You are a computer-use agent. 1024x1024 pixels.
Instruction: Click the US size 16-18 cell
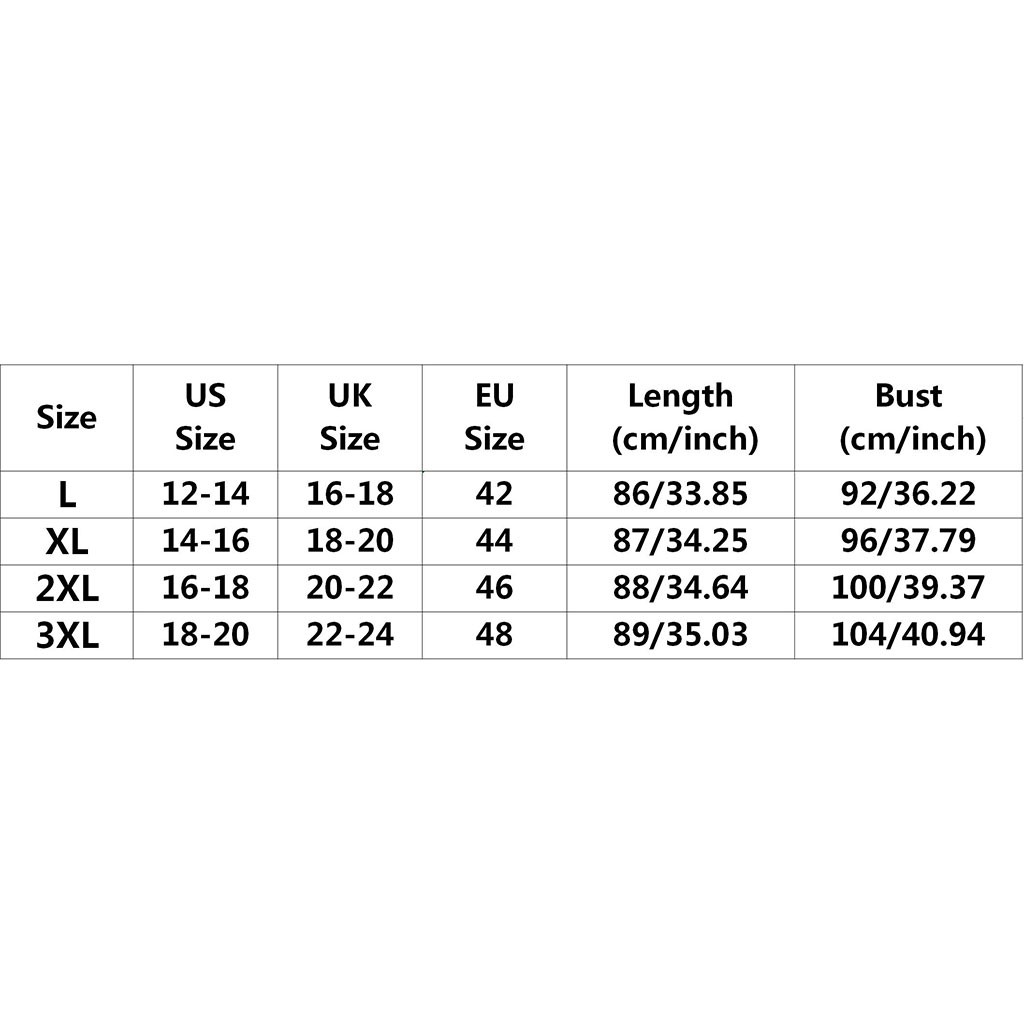coord(205,587)
